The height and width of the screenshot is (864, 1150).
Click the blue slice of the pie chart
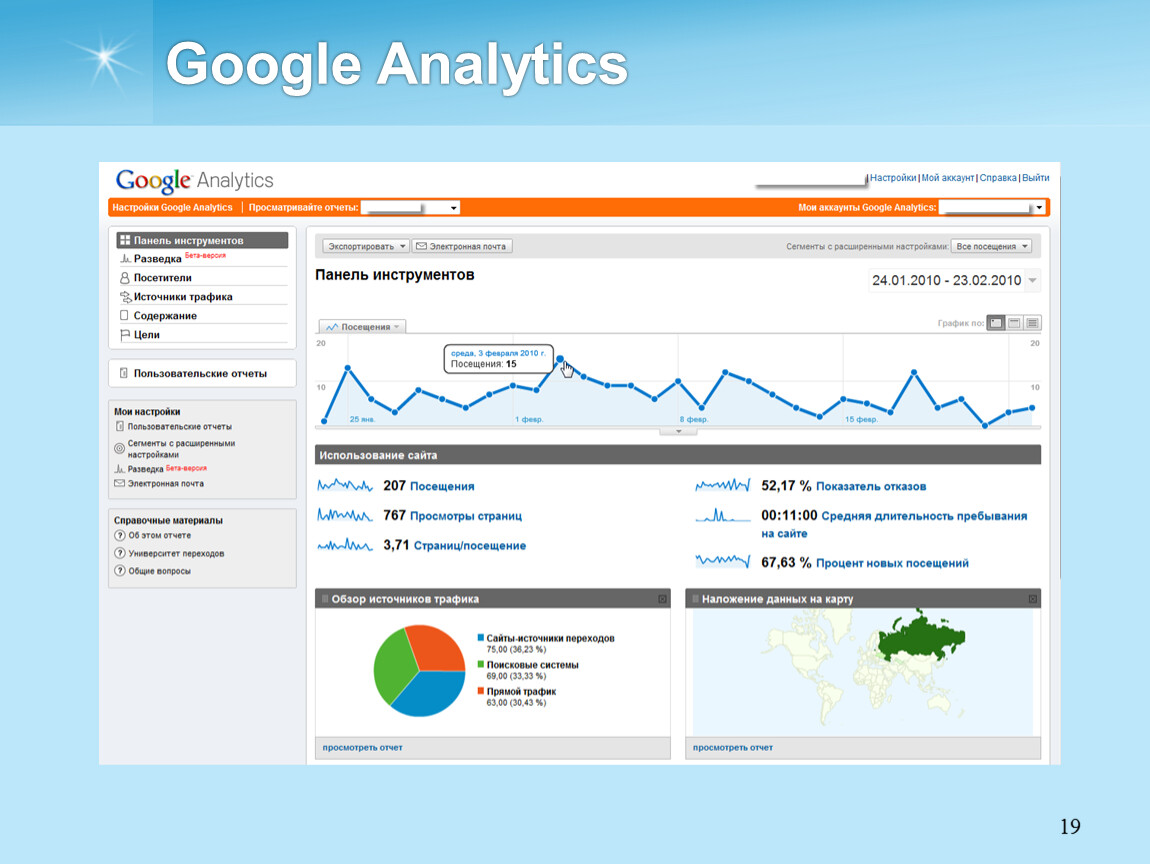[x=429, y=693]
